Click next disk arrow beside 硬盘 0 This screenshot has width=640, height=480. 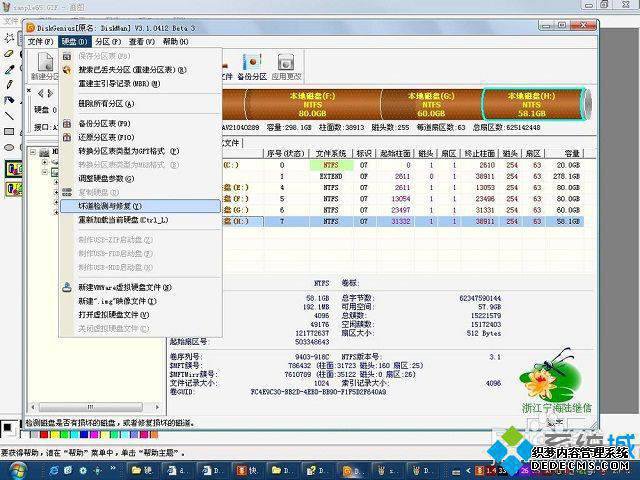(51, 93)
